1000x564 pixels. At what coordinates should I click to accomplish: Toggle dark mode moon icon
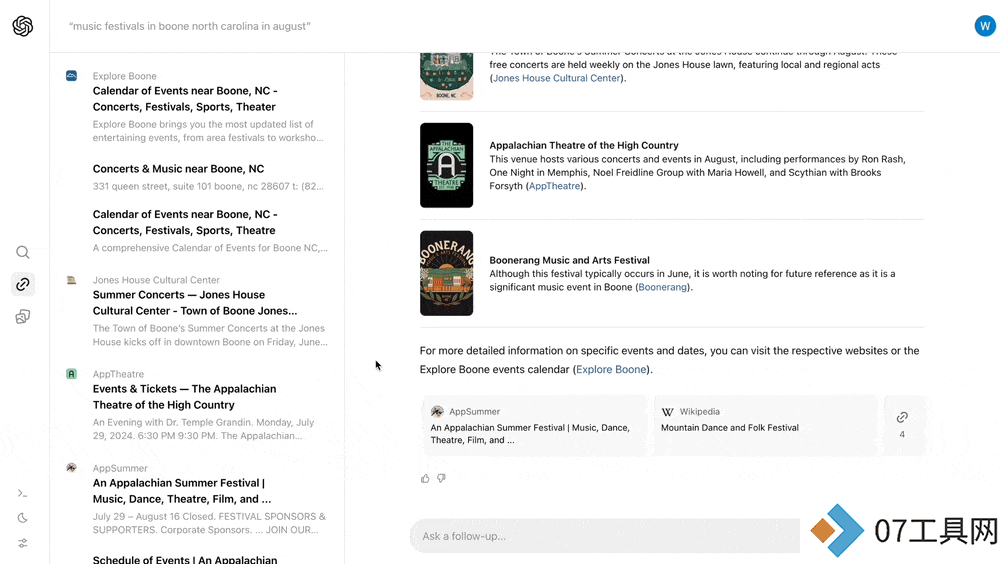23,518
